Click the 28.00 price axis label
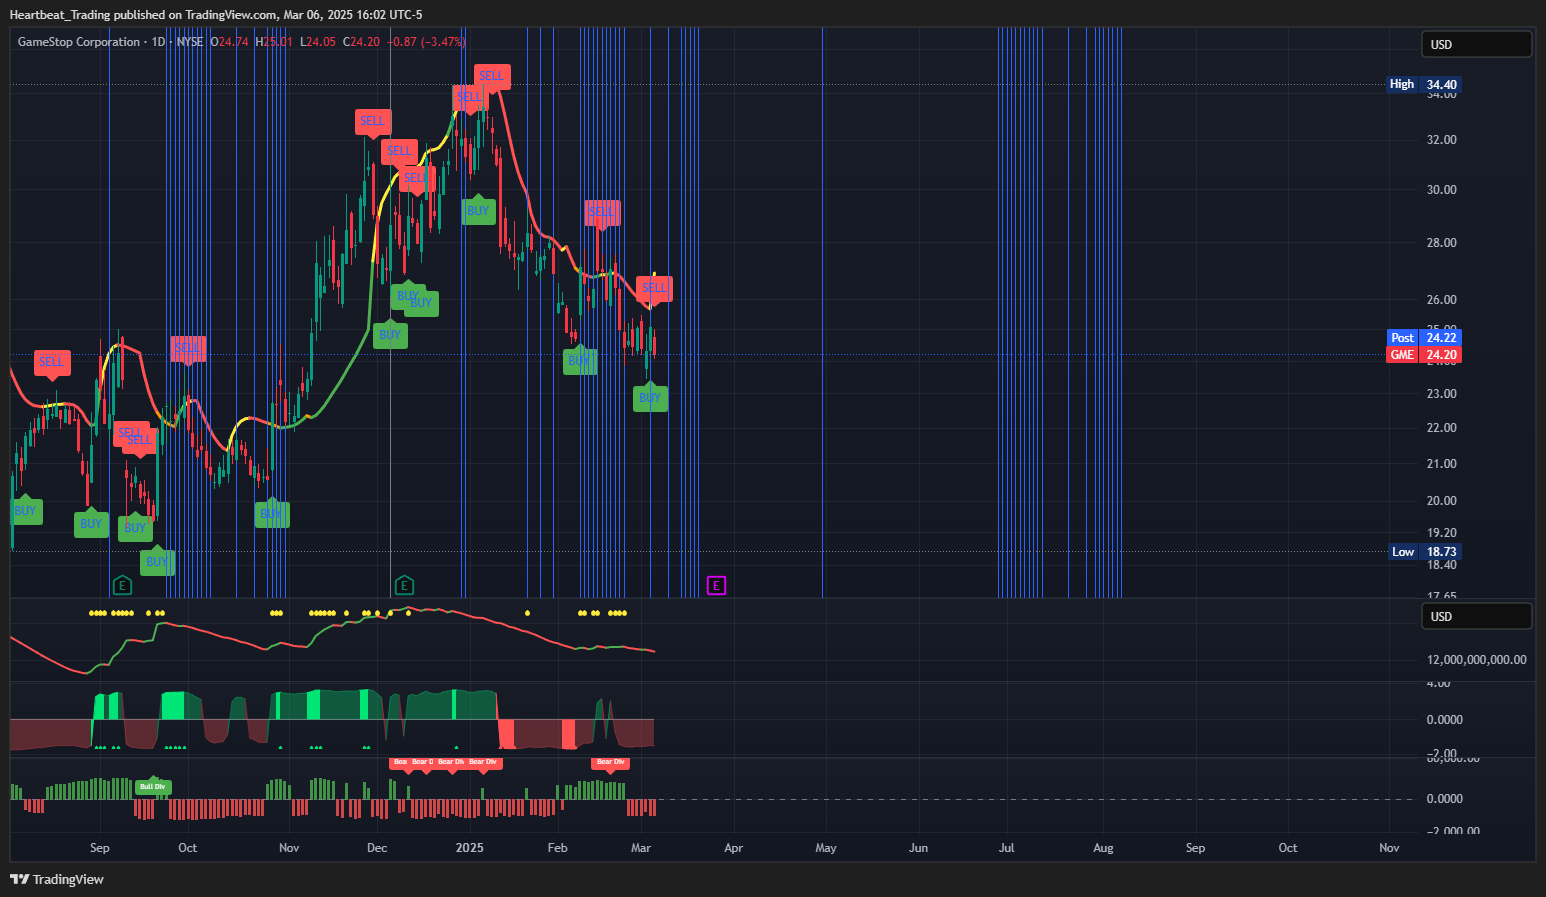Screen dimensions: 1546x897 tap(1442, 243)
